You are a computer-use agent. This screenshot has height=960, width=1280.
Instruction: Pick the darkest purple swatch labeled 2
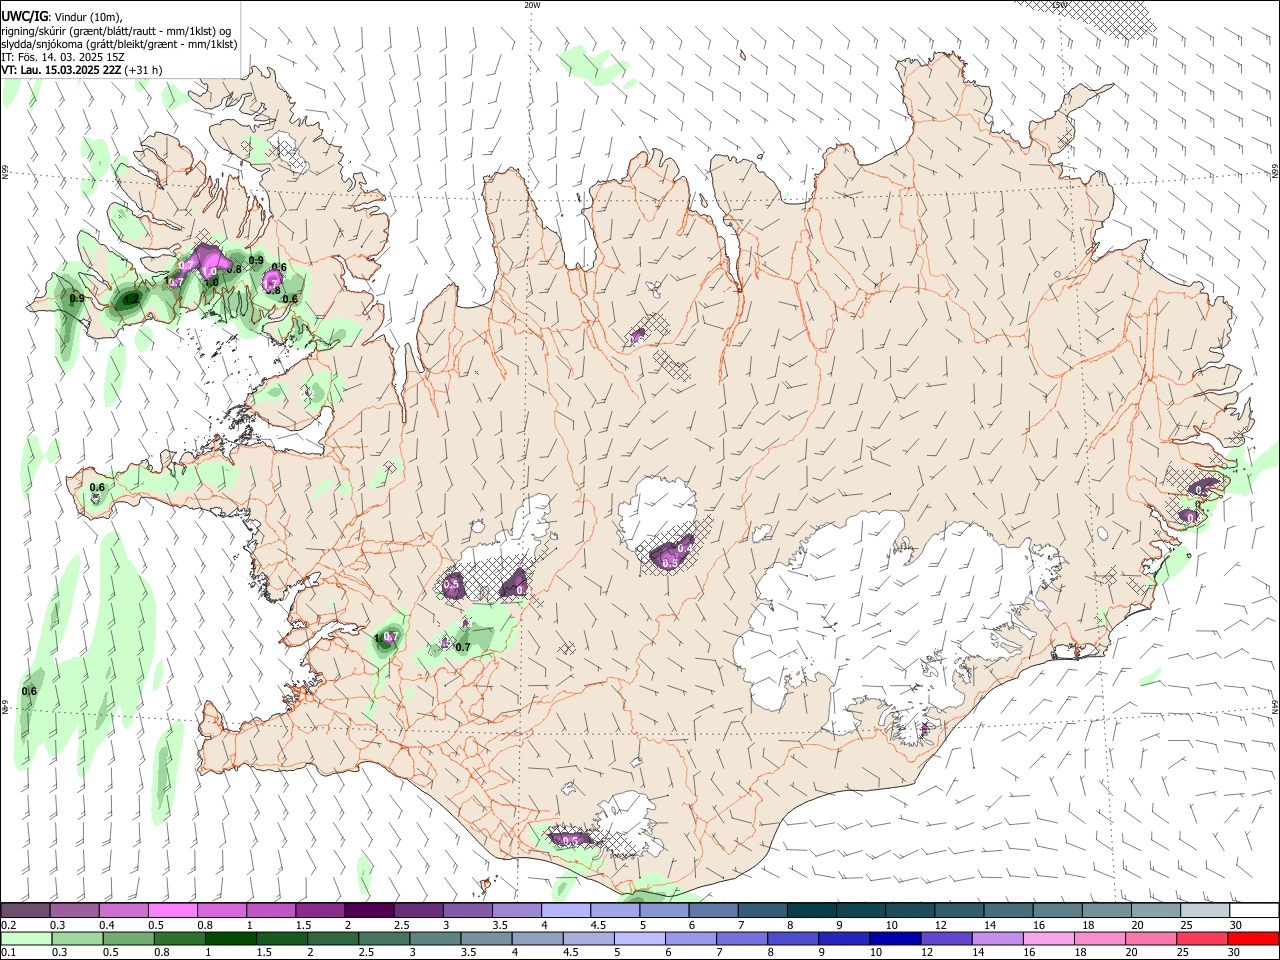click(x=369, y=911)
